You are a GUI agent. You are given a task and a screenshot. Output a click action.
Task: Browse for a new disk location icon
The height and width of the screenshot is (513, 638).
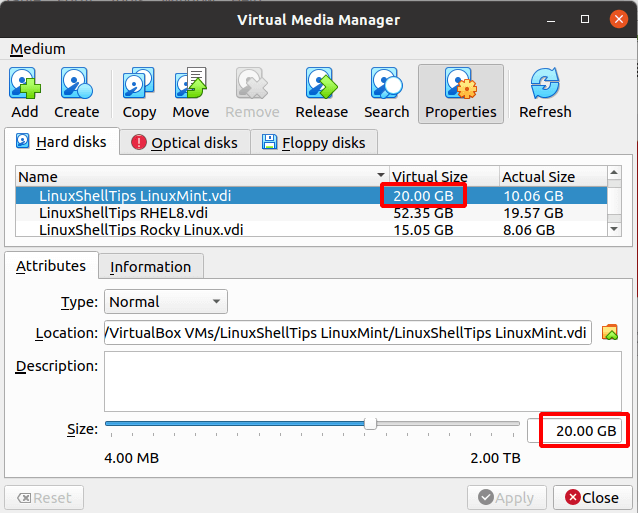pos(610,332)
